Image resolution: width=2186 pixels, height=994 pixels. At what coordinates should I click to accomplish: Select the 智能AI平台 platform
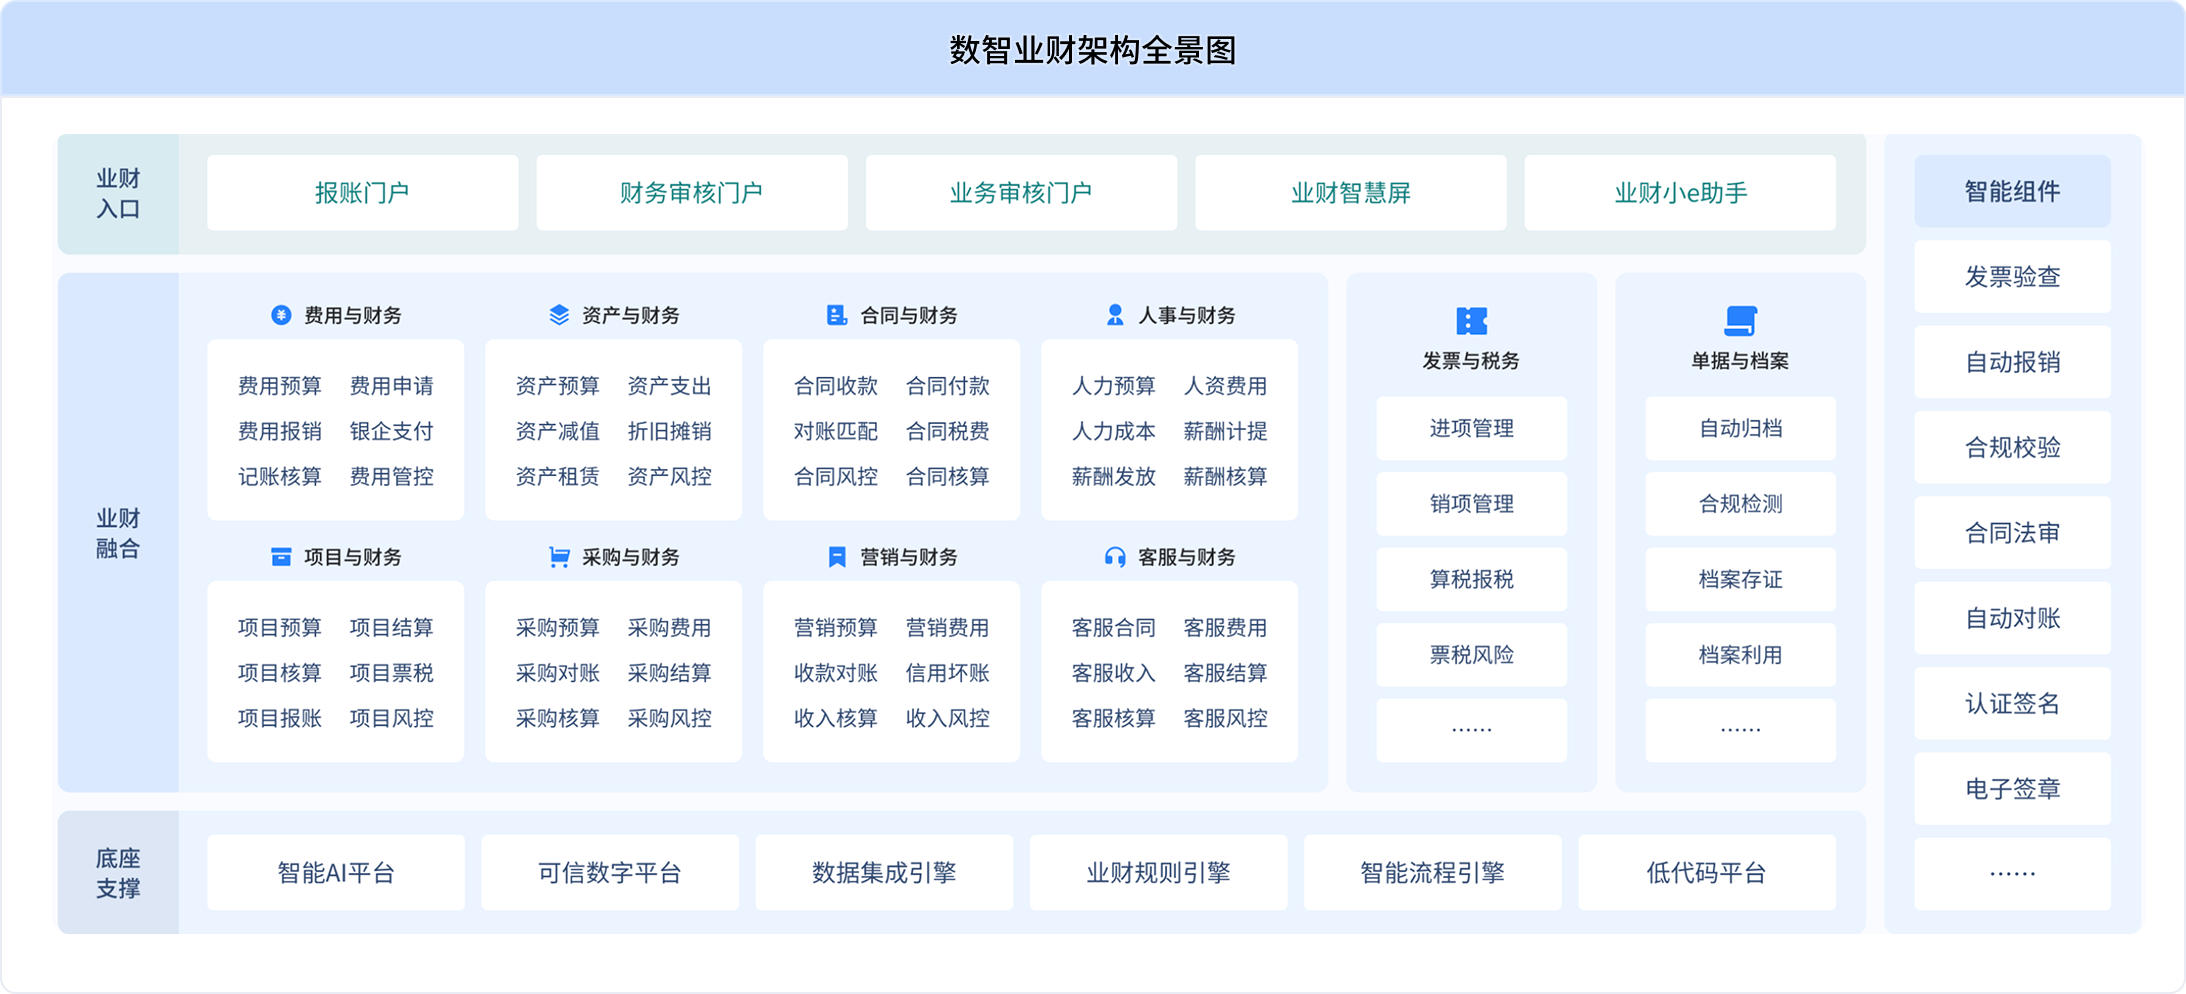336,873
